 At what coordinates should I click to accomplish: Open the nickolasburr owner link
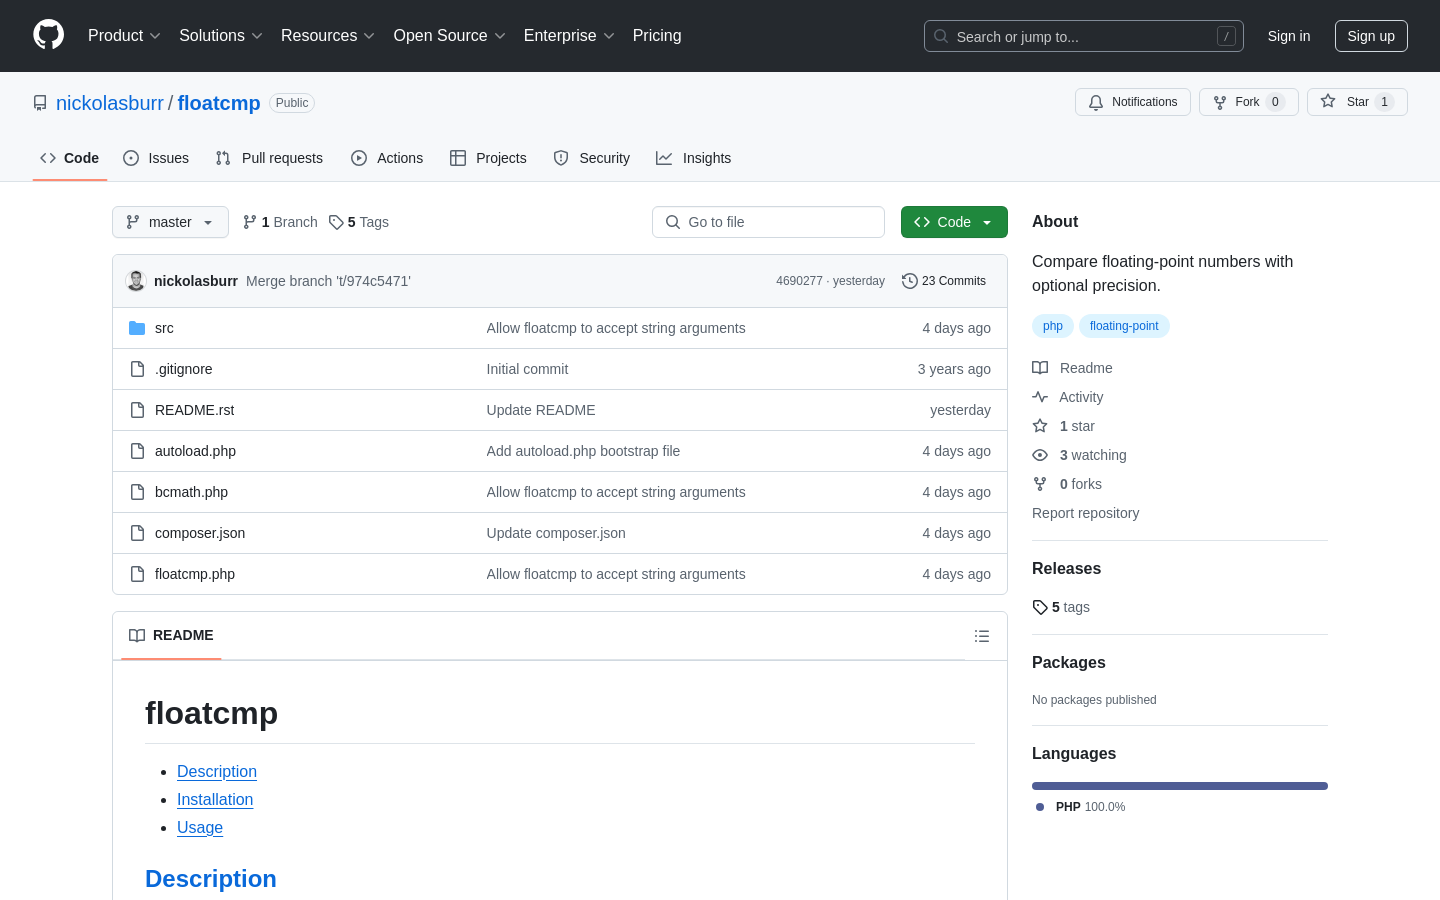110,103
